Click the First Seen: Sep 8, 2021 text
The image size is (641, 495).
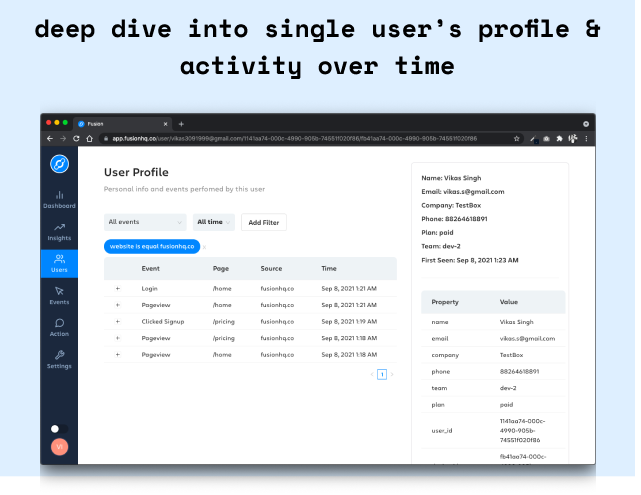click(x=470, y=261)
